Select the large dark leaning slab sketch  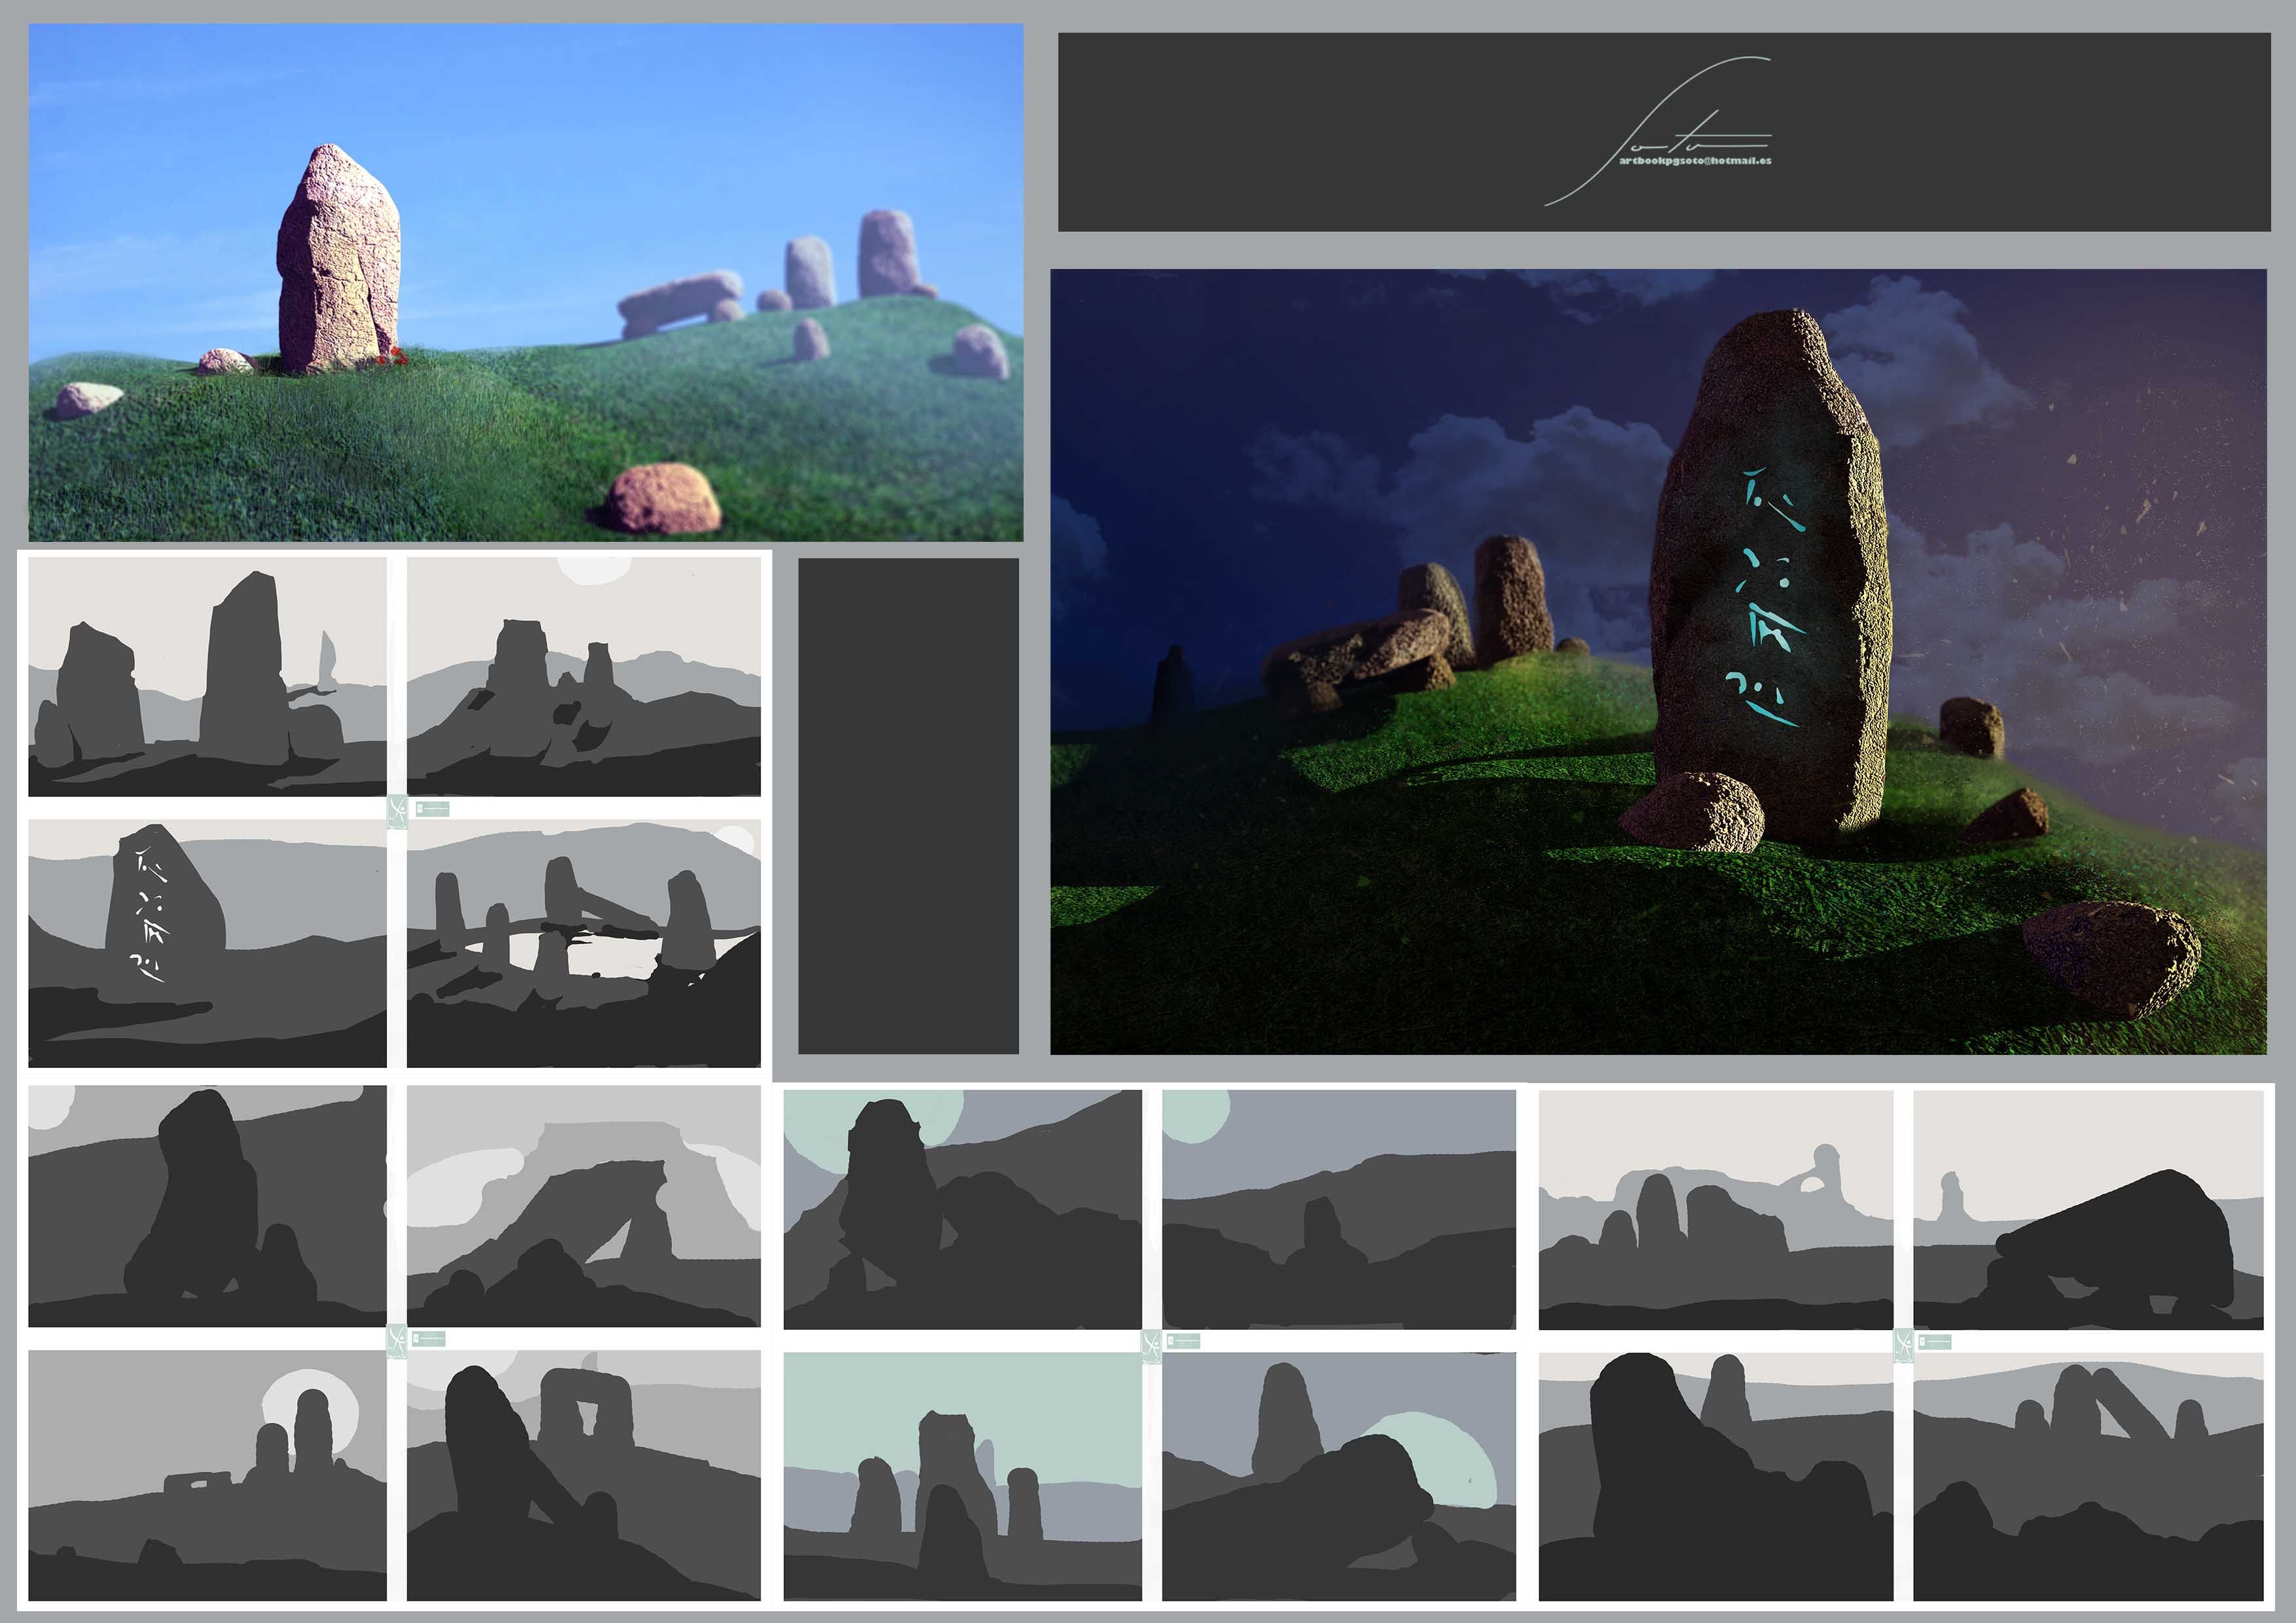(x=2088, y=1209)
